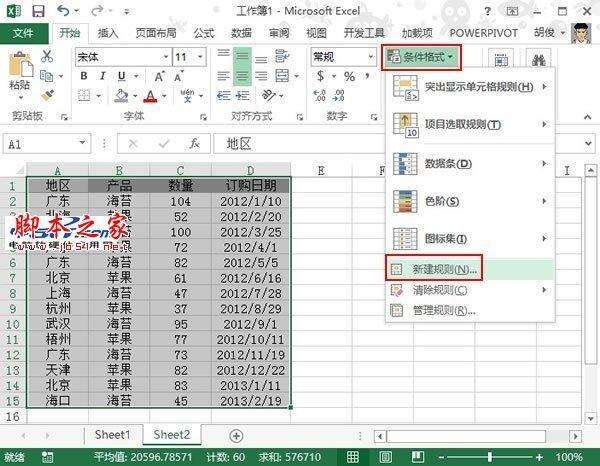Open 突出显示单元格规则 submenu
The width and height of the screenshot is (600, 466).
(x=470, y=88)
